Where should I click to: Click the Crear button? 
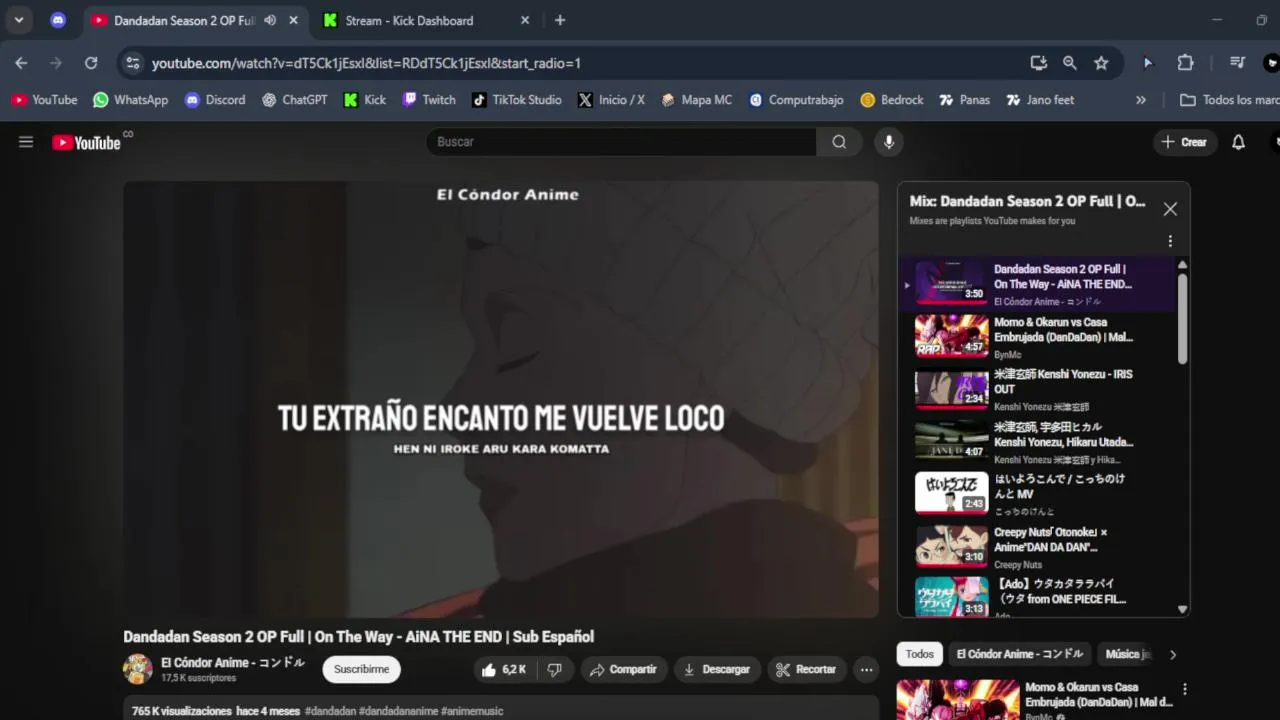(x=1184, y=142)
